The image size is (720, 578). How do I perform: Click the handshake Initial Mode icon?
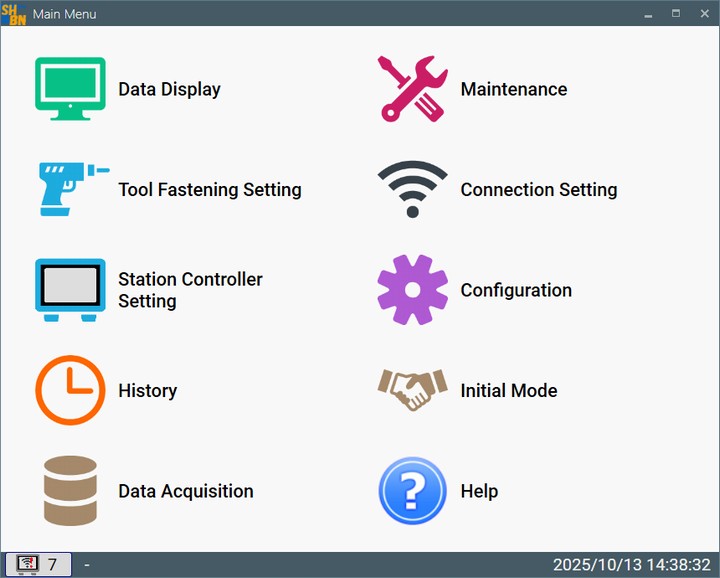(412, 390)
